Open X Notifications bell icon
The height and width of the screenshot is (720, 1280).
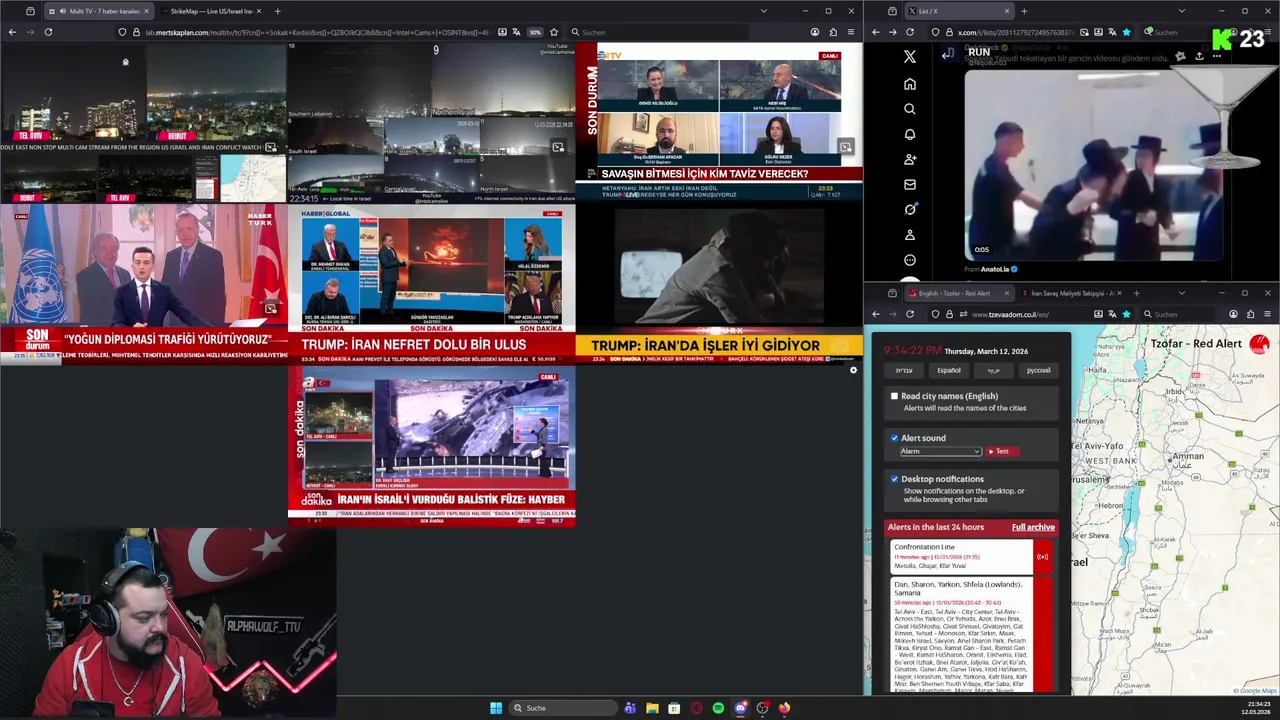click(x=910, y=134)
